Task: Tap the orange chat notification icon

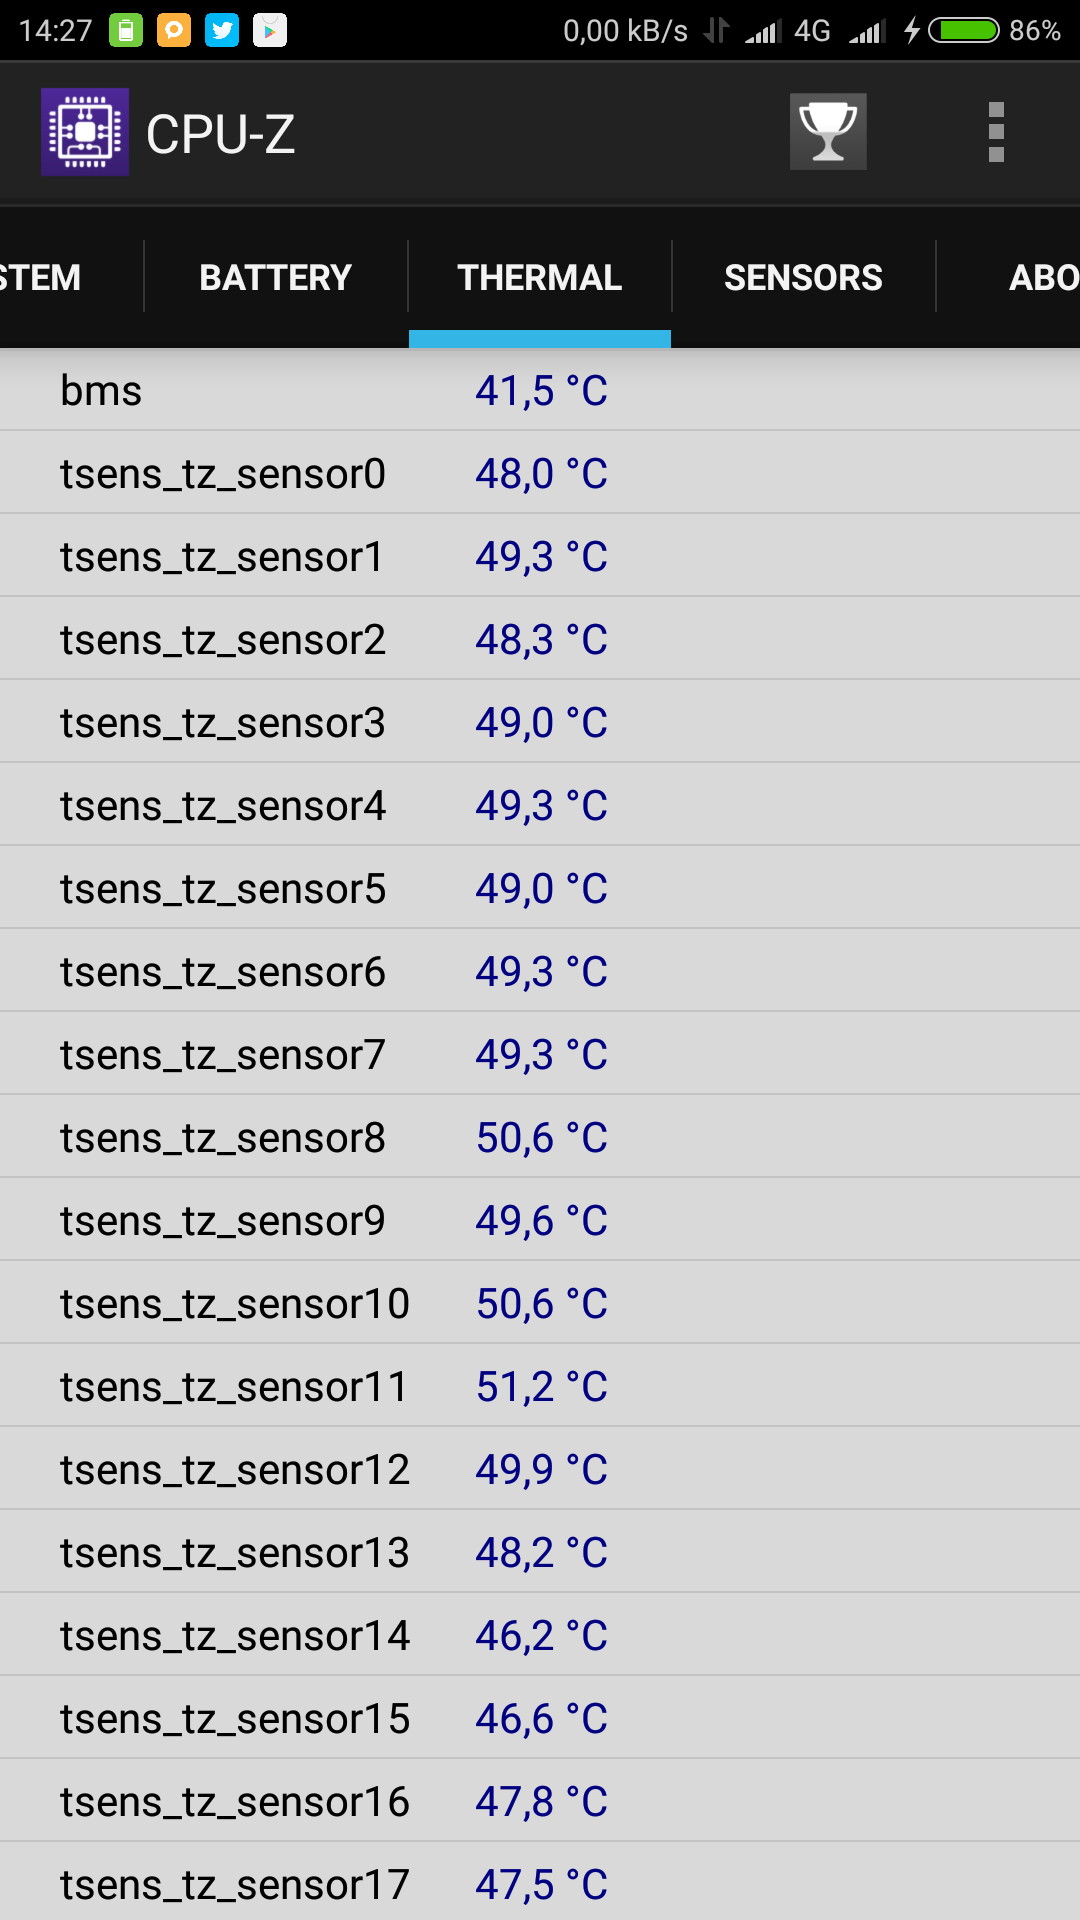Action: 174,30
